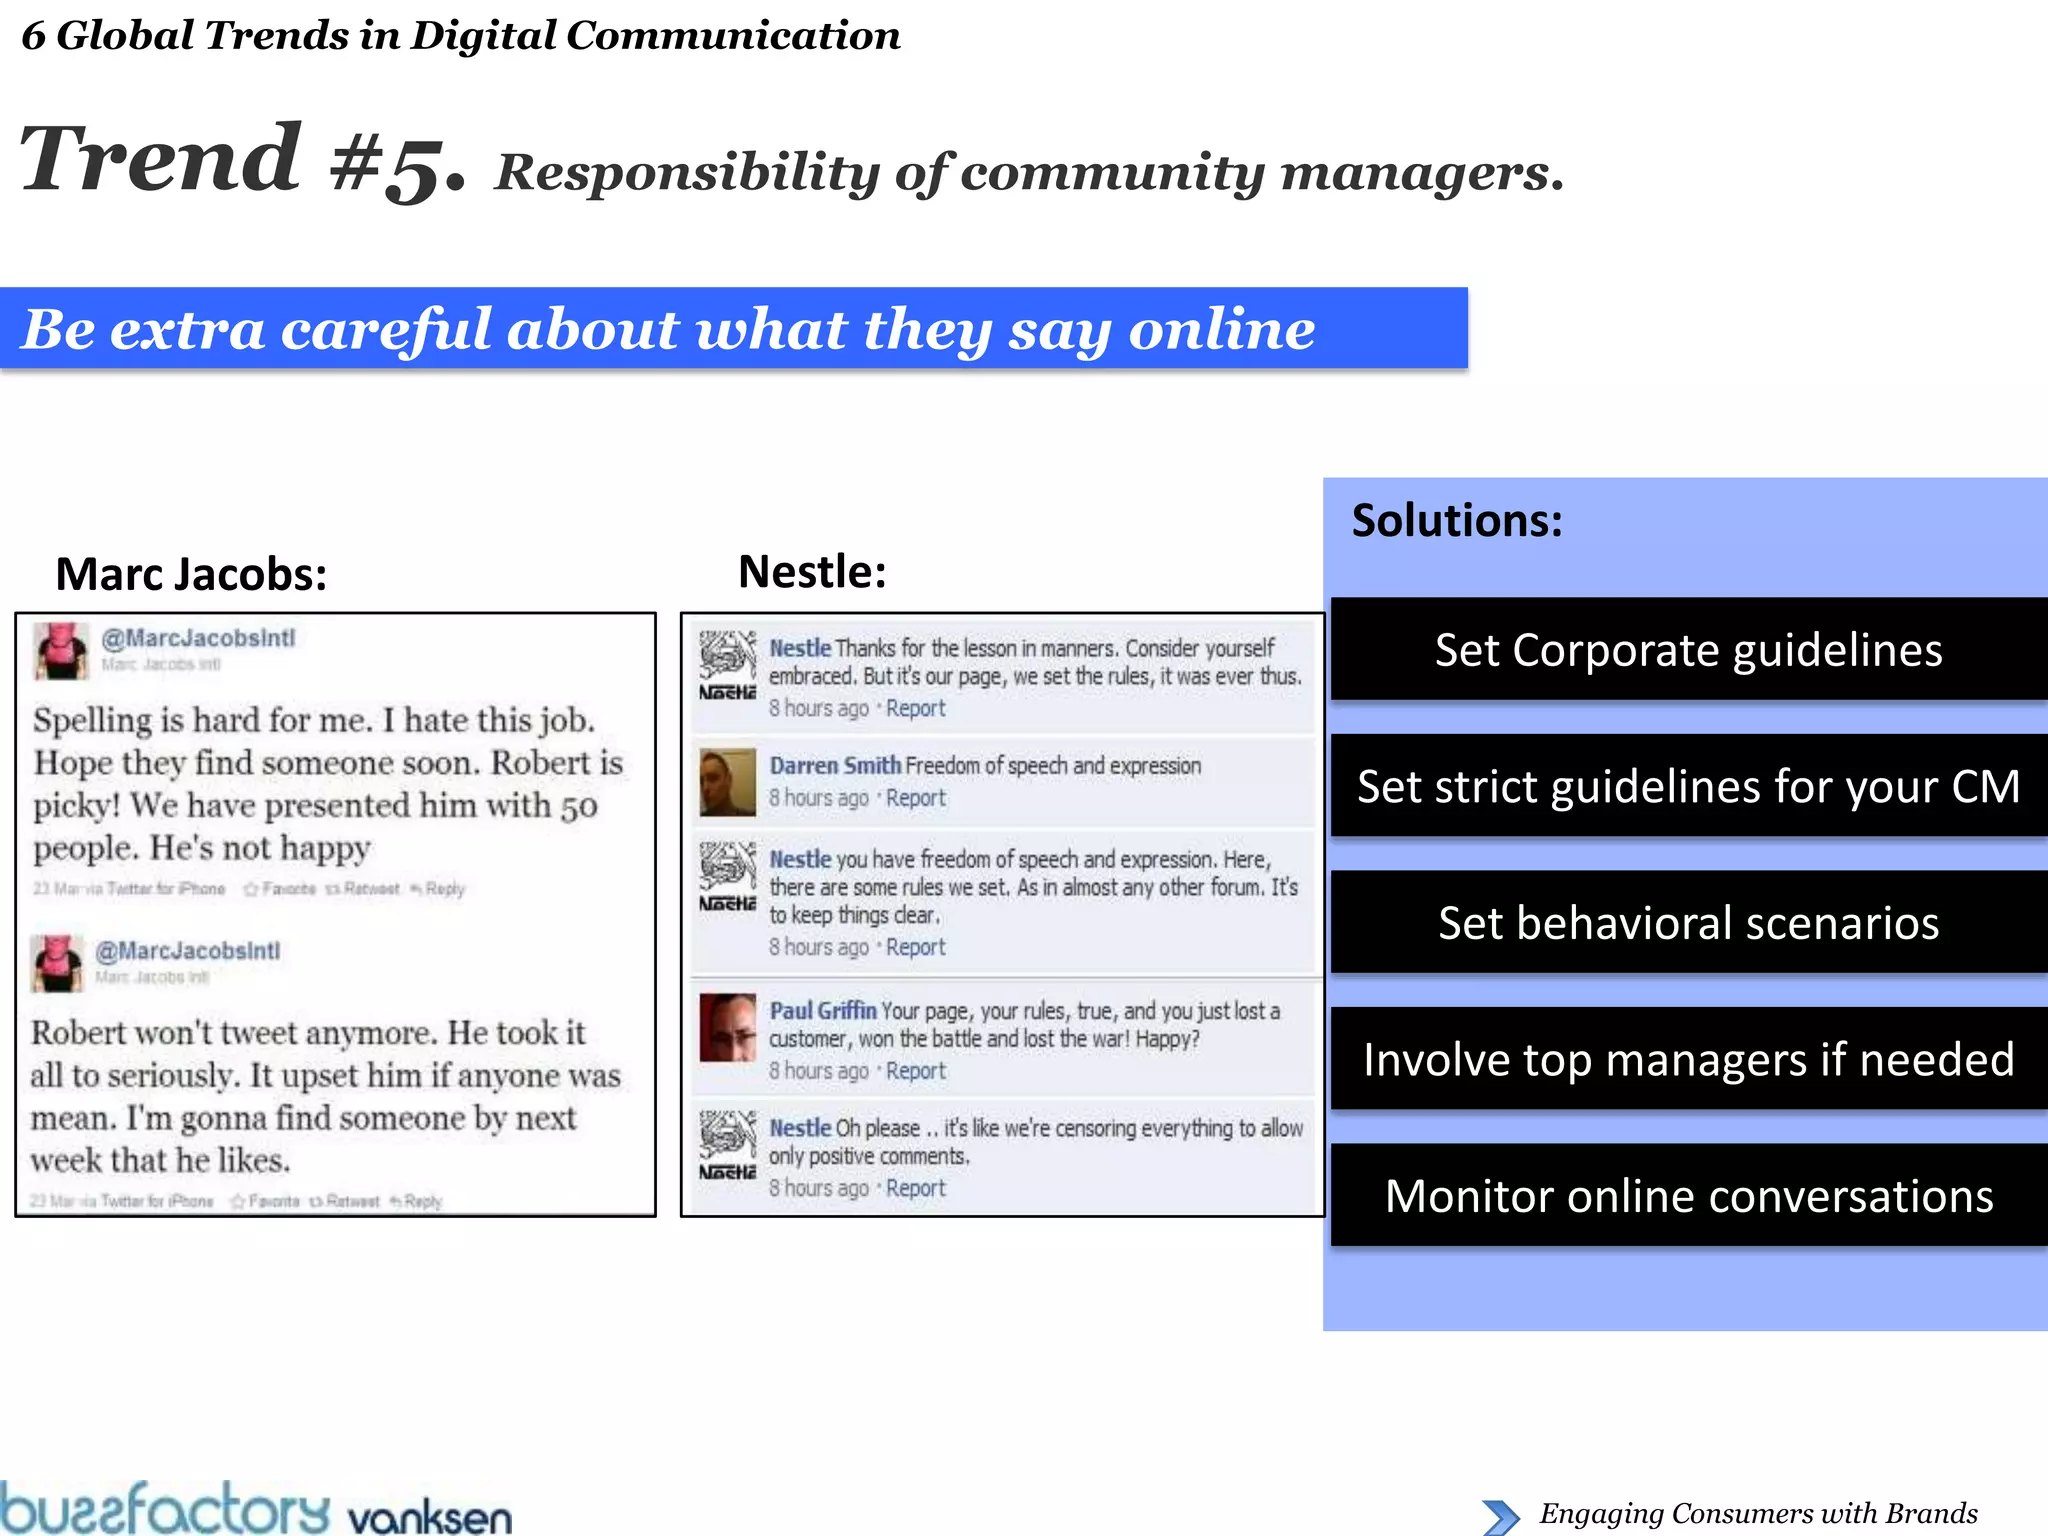Click the blue chevron arrow icon in footer
This screenshot has height=1536, width=2048.
pos(1501,1517)
